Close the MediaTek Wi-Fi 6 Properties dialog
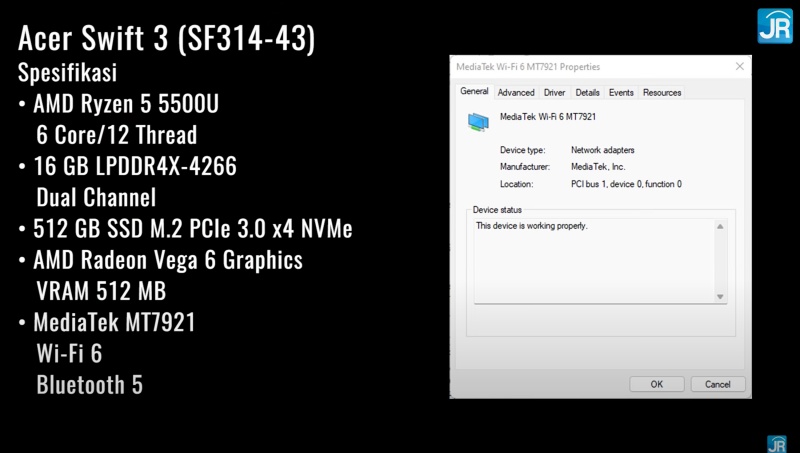Screen dimensions: 800x453 click(740, 67)
